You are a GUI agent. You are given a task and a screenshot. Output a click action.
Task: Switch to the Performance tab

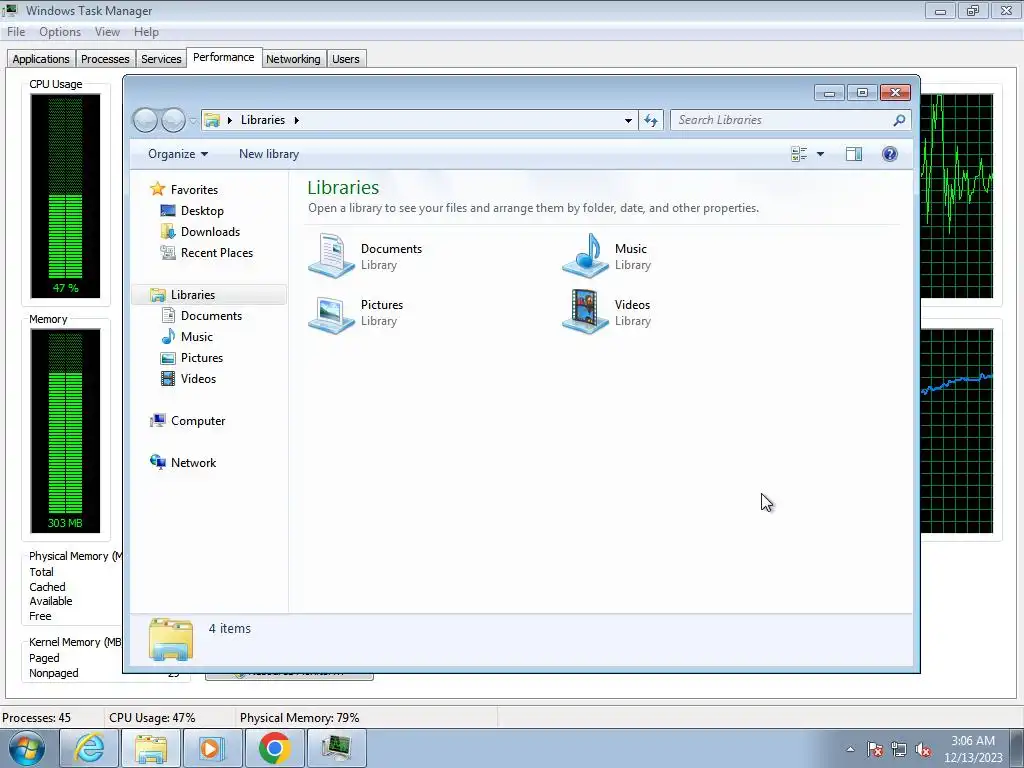224,57
